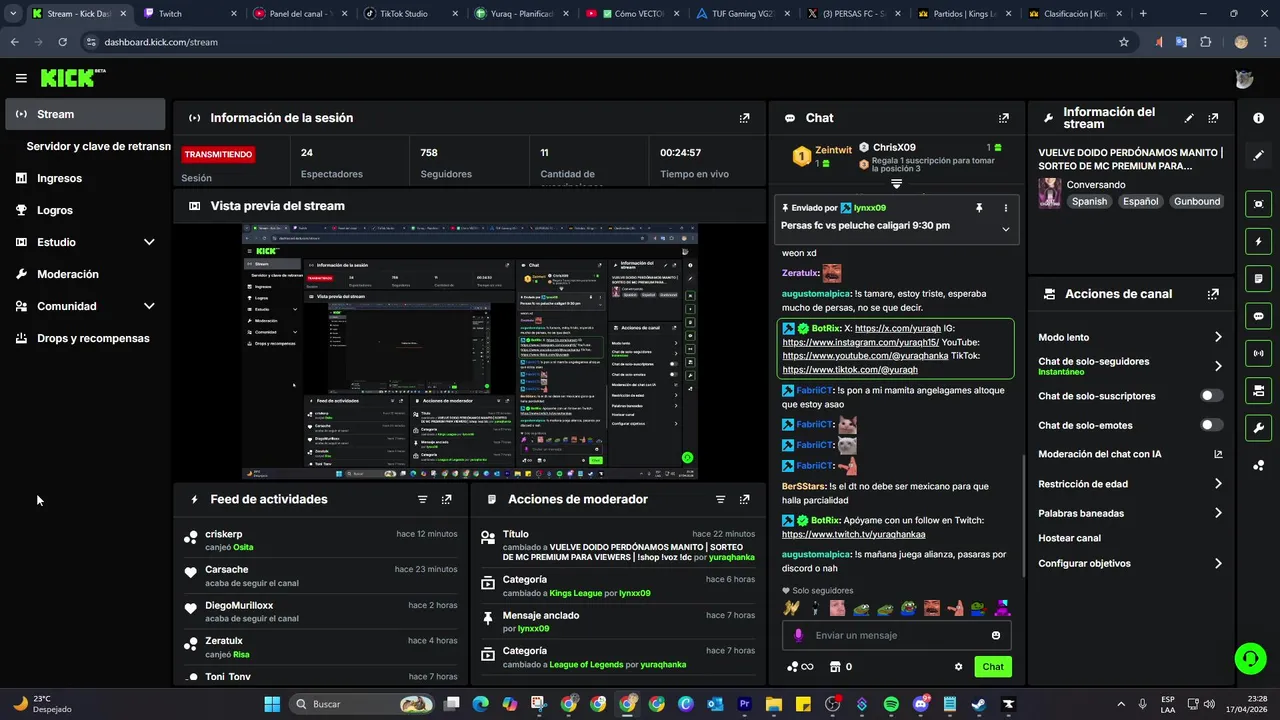The width and height of the screenshot is (1280, 720).
Task: Switch to the Twitch browser tab
Action: click(190, 14)
